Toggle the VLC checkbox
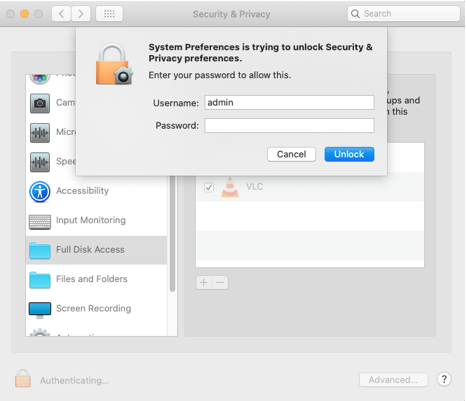The width and height of the screenshot is (466, 401). click(209, 187)
